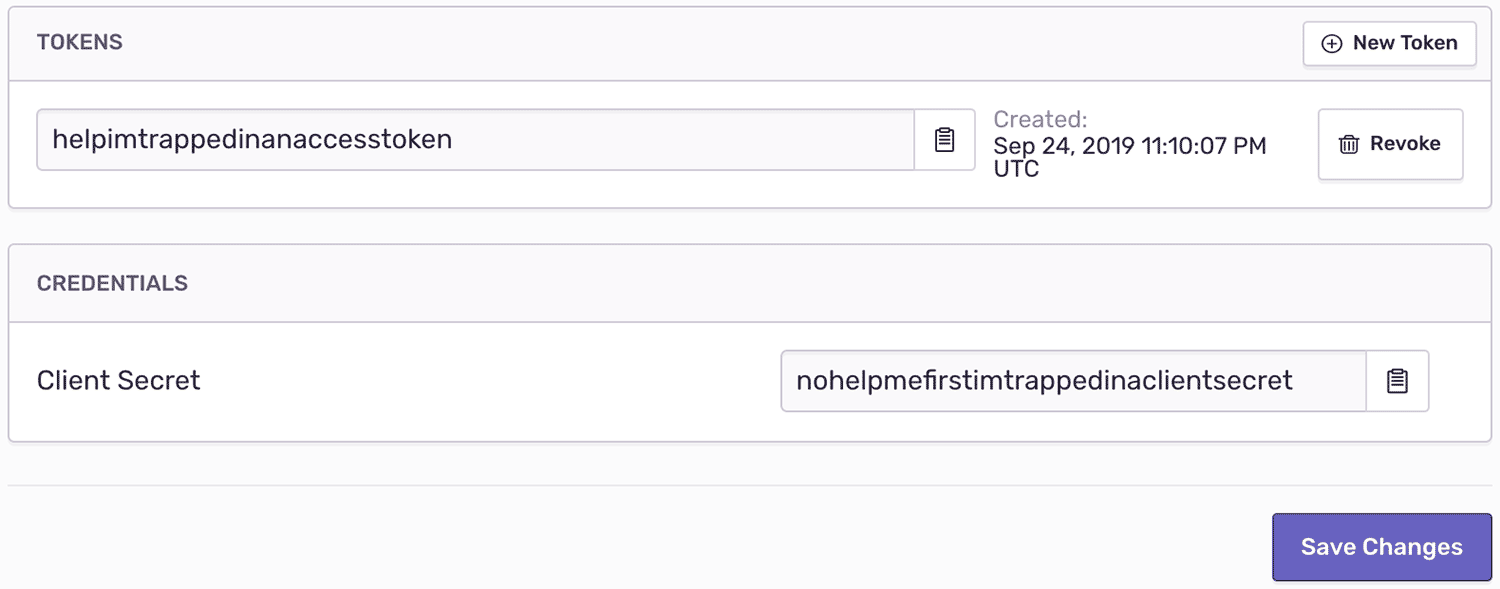Copy the access token with clipboard icon

[944, 140]
